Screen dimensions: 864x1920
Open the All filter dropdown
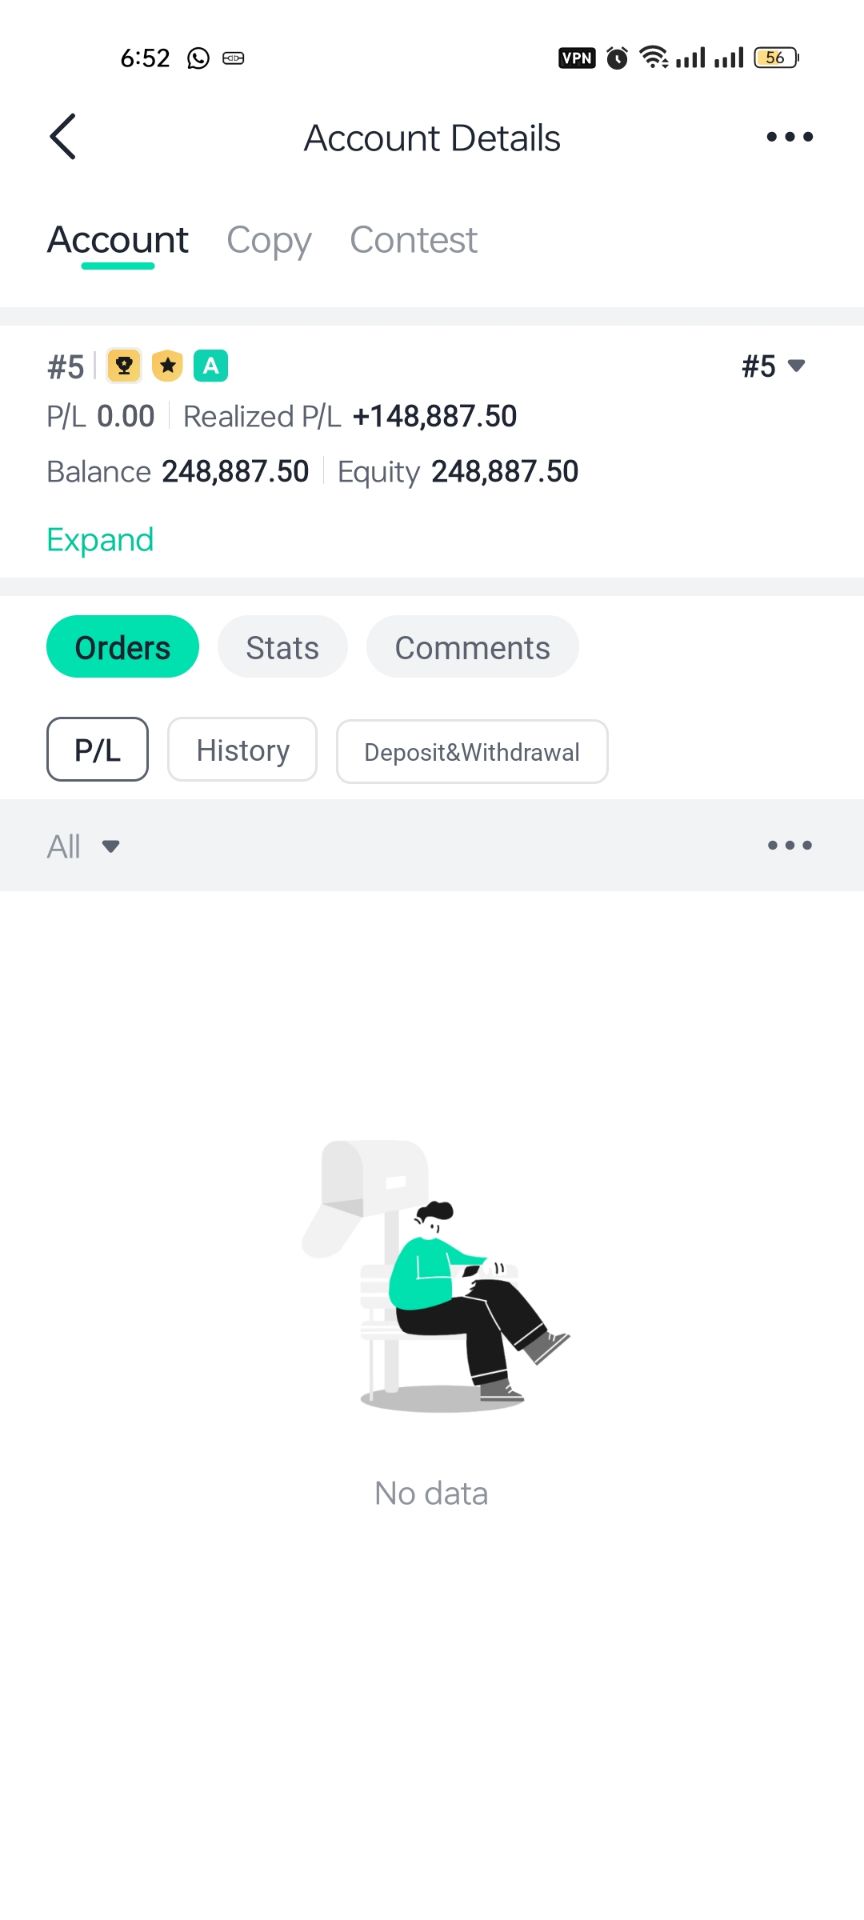84,847
